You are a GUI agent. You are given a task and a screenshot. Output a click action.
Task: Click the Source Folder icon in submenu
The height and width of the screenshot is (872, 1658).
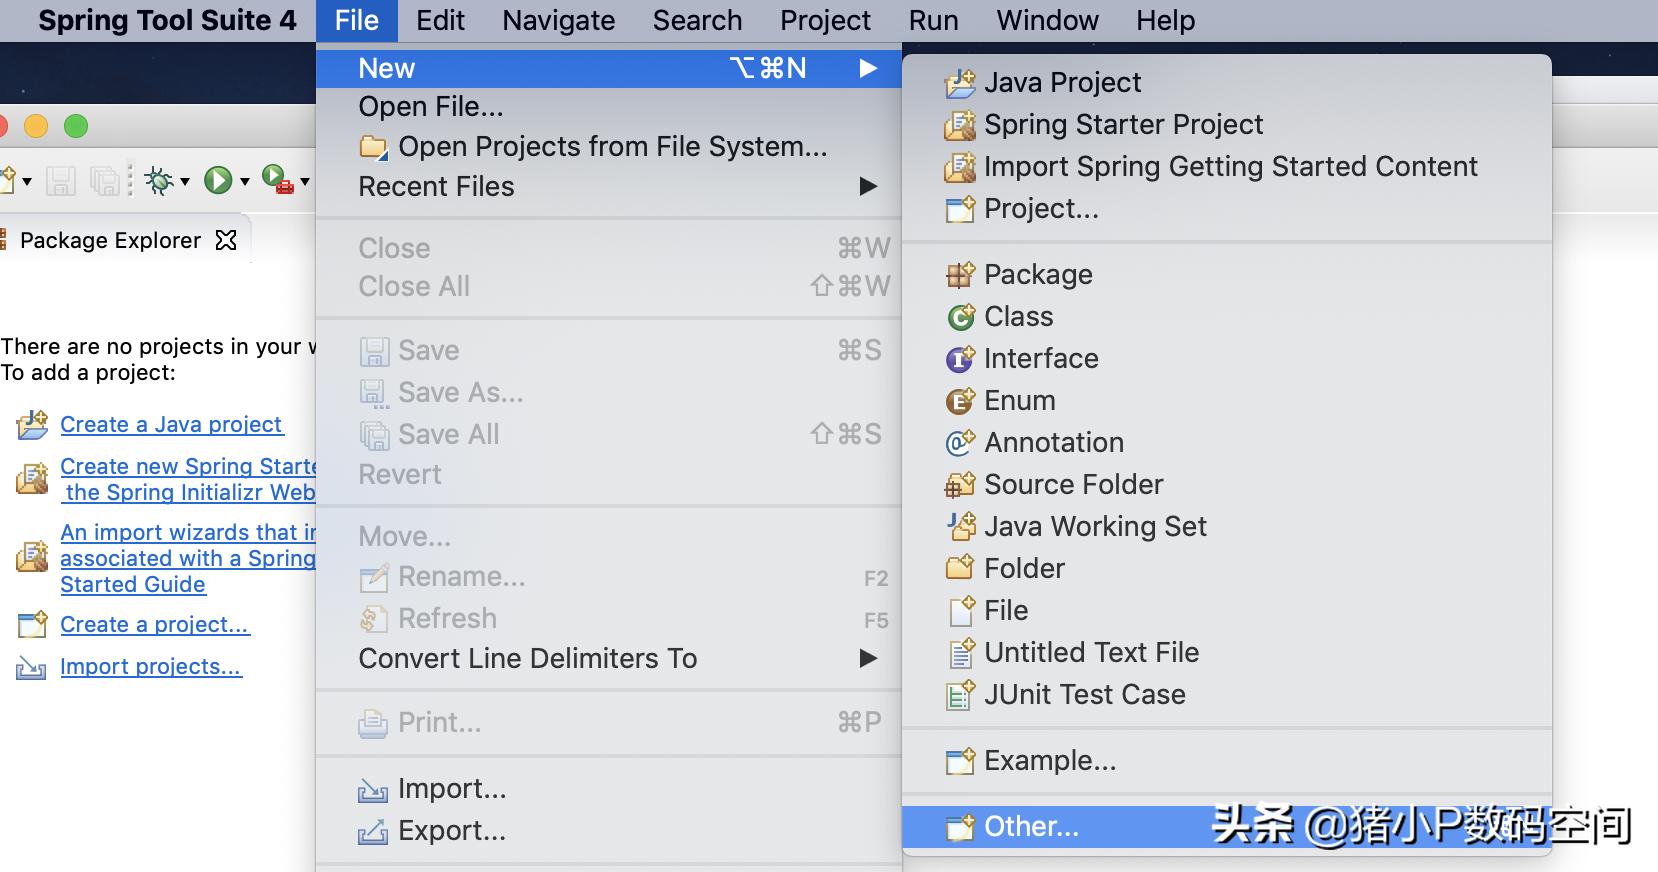(x=960, y=485)
